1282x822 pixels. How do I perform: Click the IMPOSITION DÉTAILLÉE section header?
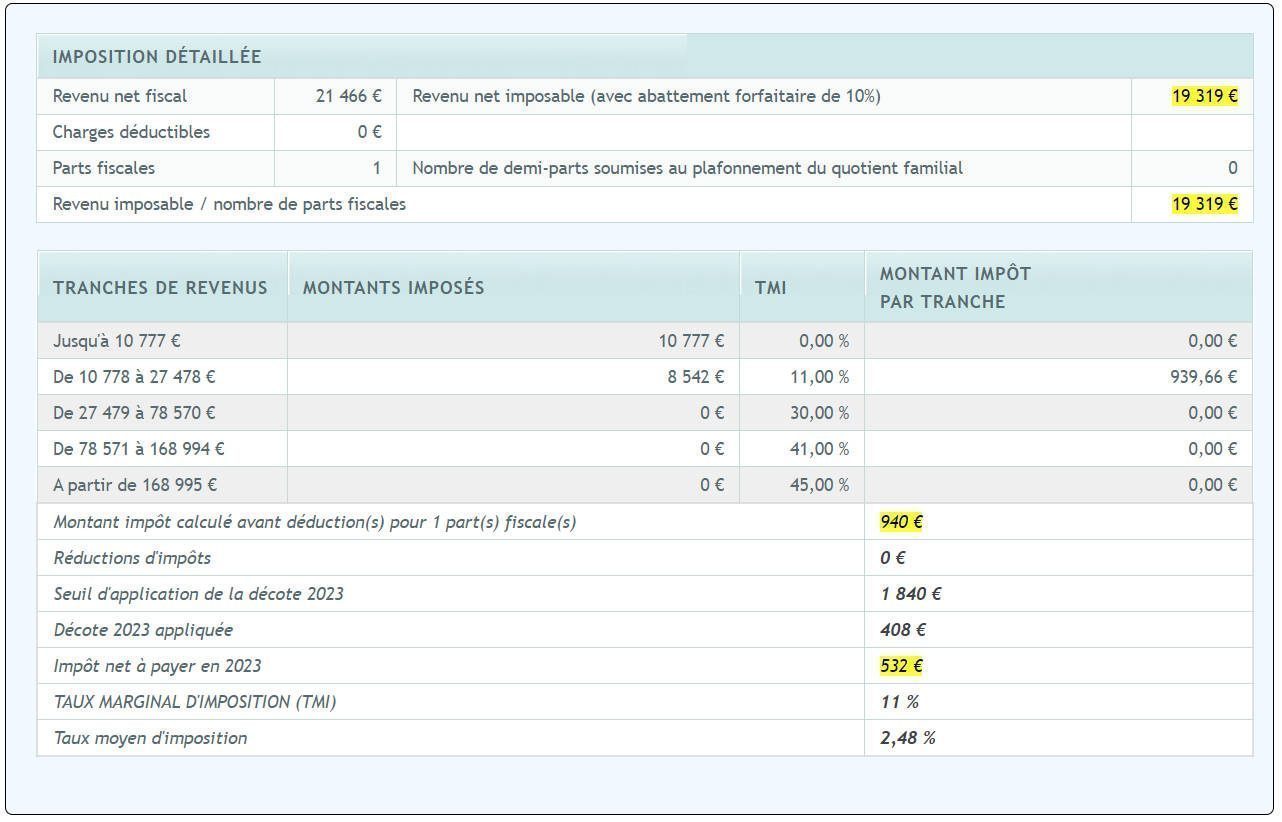[x=157, y=57]
